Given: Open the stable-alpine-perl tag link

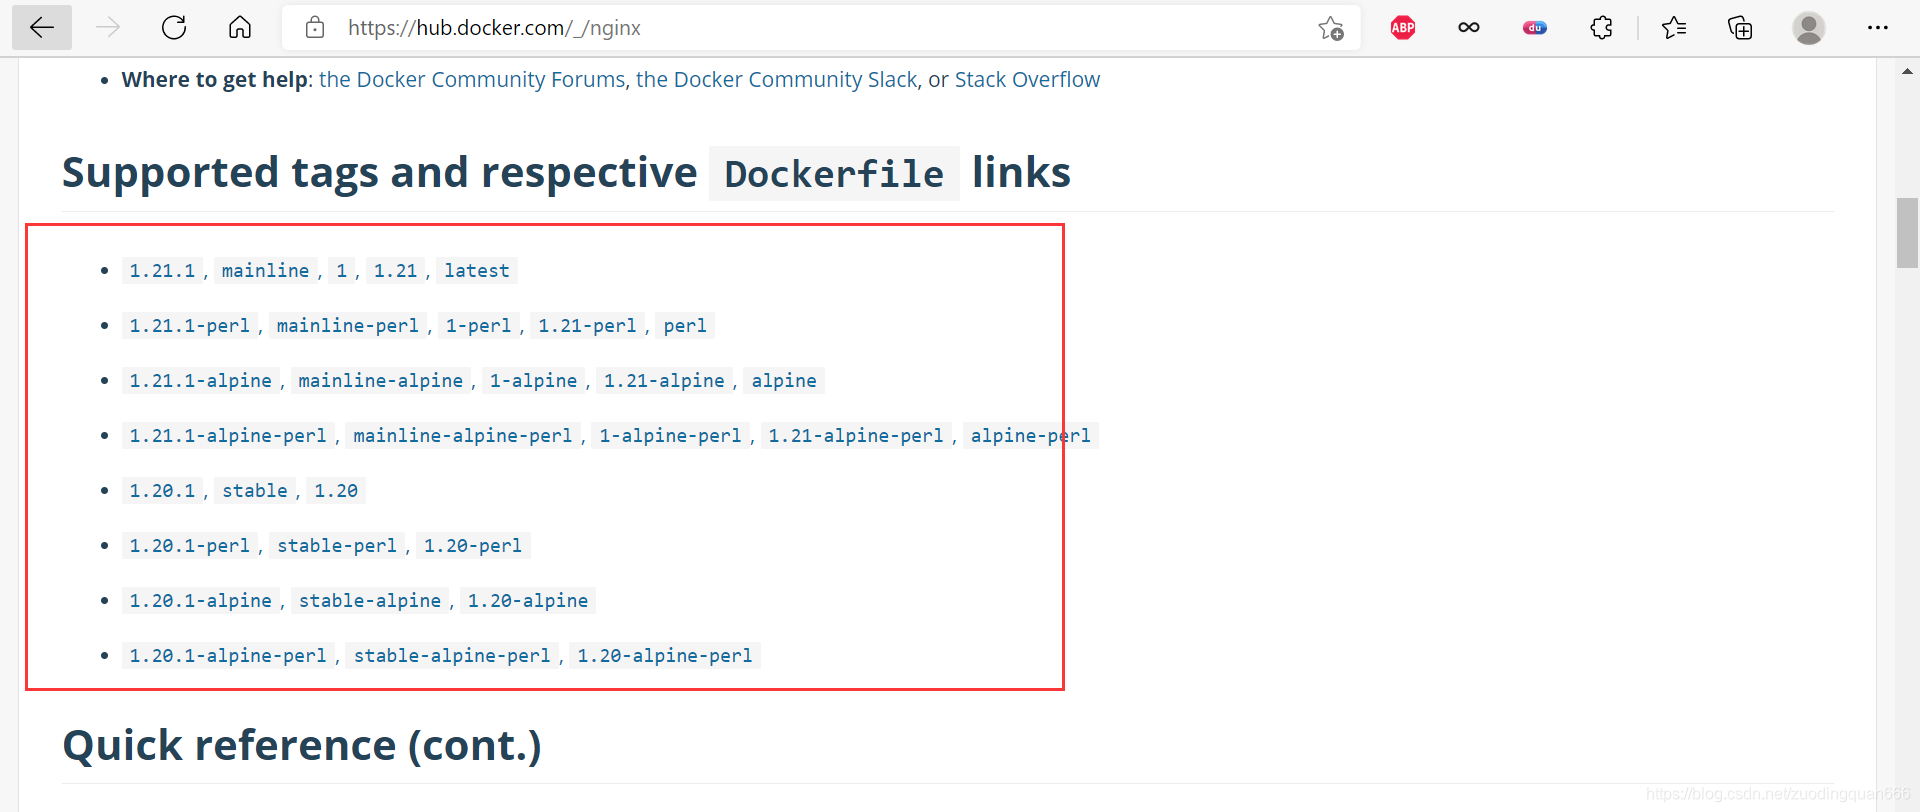Looking at the screenshot, I should (452, 656).
